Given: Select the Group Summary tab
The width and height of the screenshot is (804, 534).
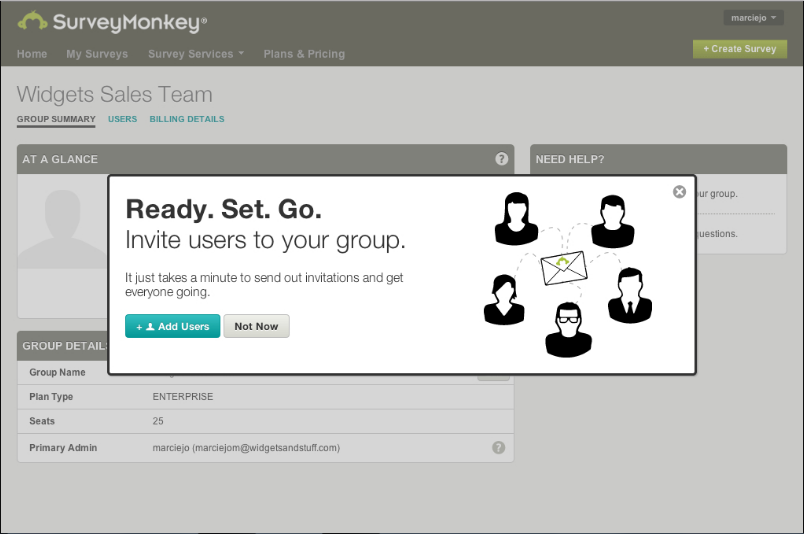Looking at the screenshot, I should pos(56,119).
